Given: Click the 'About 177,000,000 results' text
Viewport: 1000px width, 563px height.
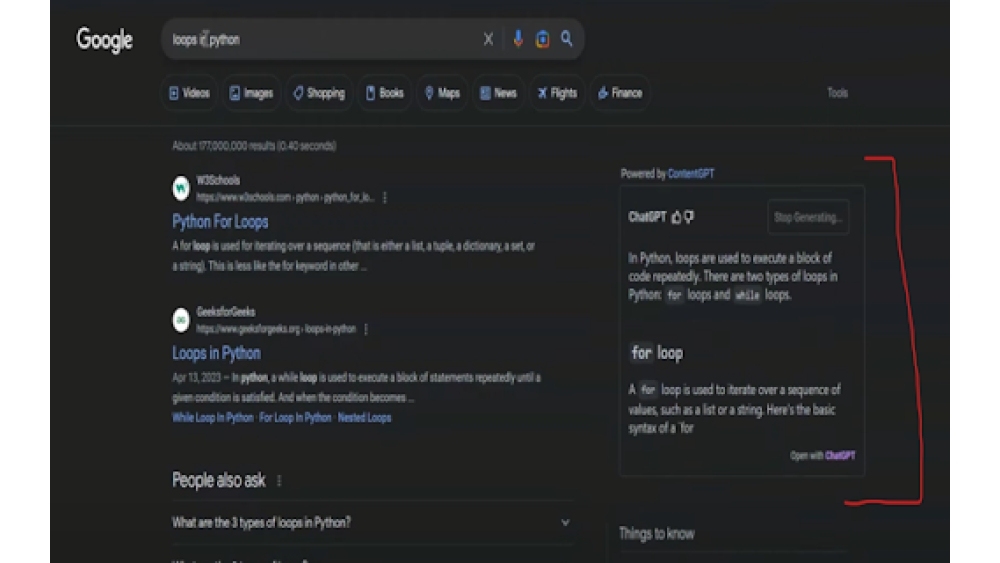Looking at the screenshot, I should pyautogui.click(x=254, y=146).
